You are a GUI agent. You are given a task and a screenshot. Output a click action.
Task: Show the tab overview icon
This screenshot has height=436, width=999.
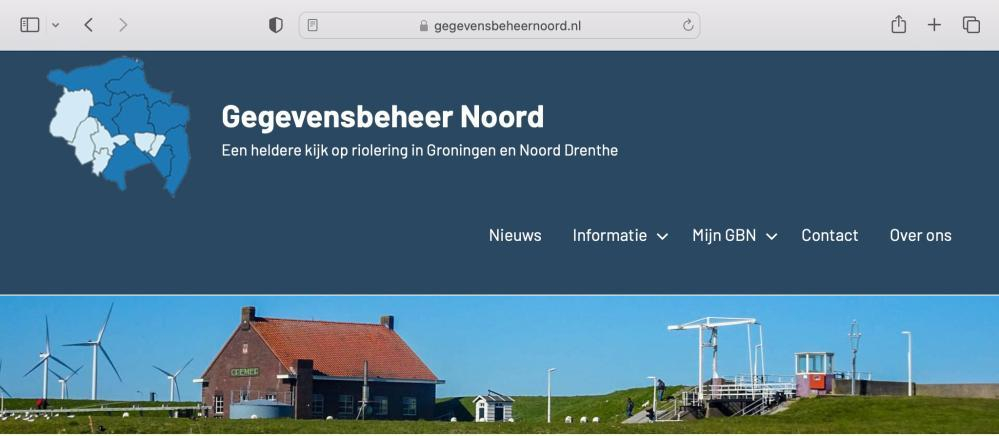pyautogui.click(x=971, y=25)
